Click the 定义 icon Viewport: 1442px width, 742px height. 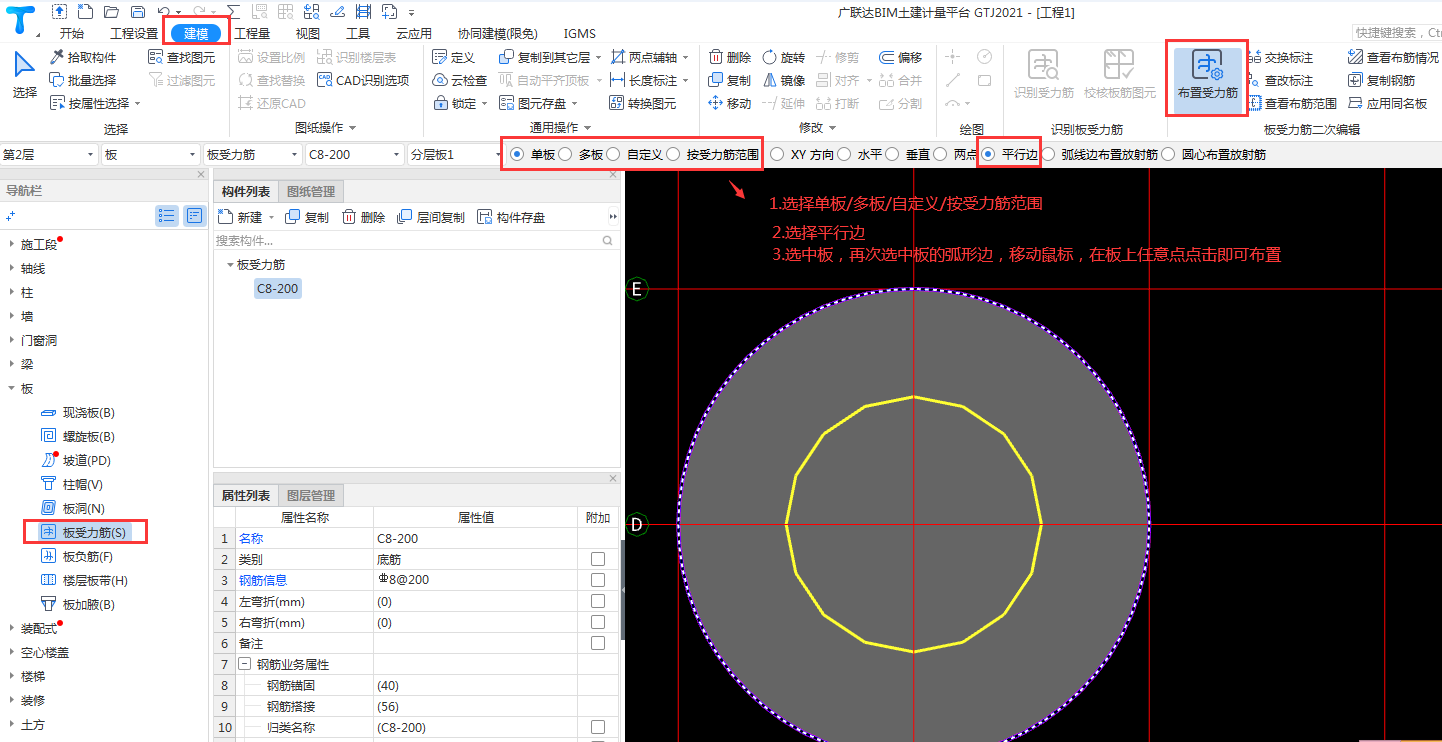pyautogui.click(x=453, y=57)
